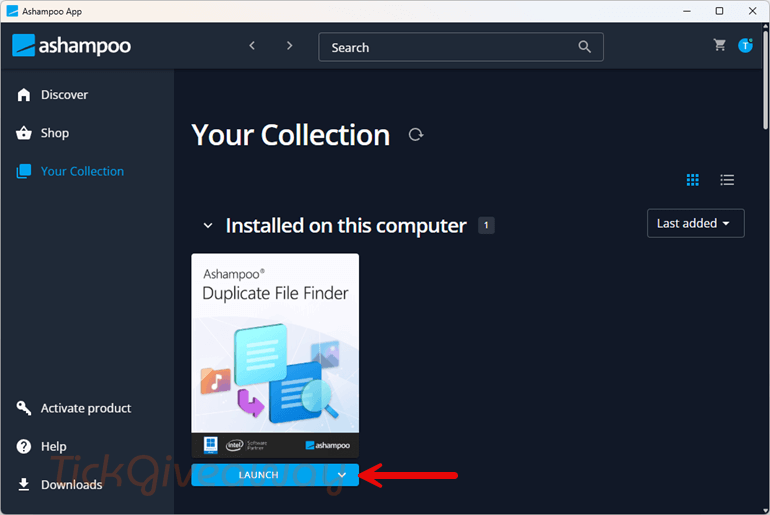Click the Help question mark icon
This screenshot has width=770, height=515.
click(x=24, y=446)
